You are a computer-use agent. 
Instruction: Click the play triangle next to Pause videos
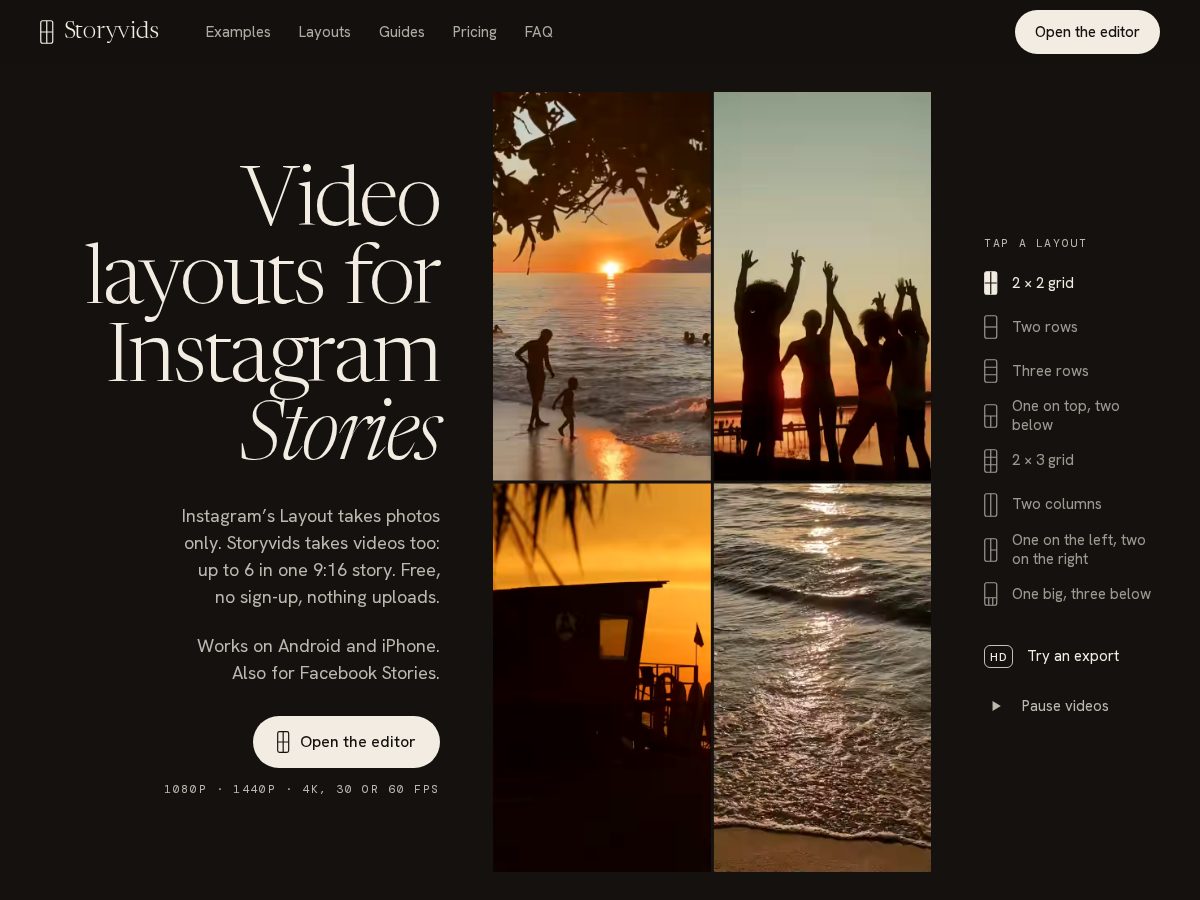[x=996, y=706]
